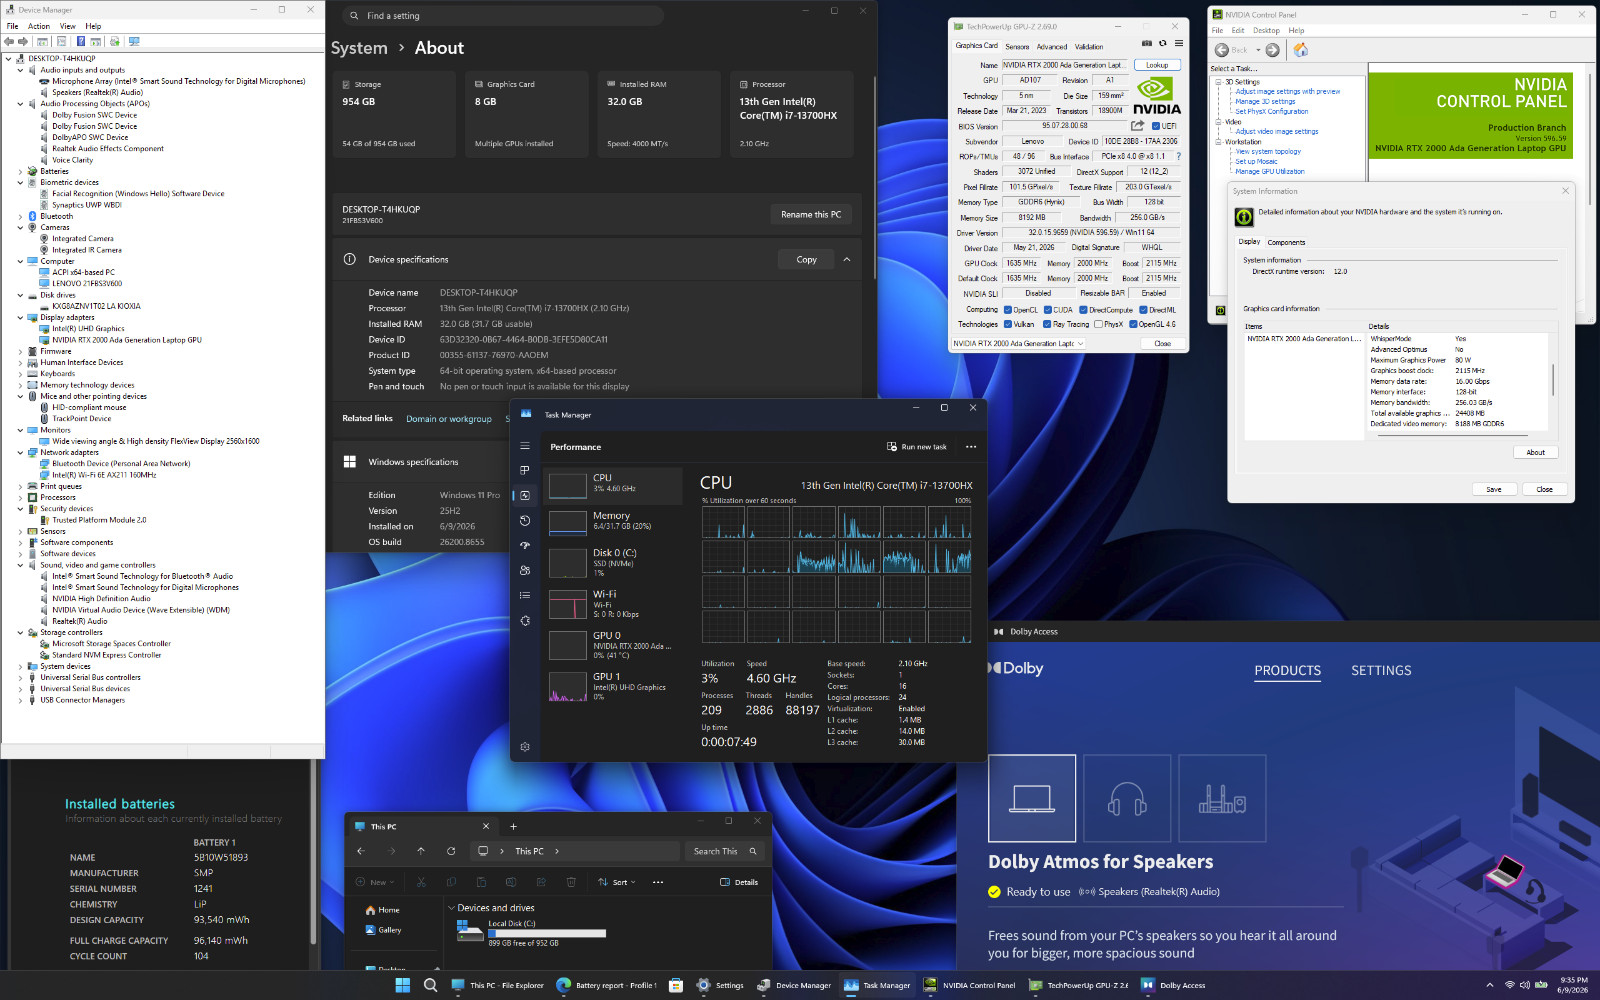The image size is (1600, 1000).
Task: Click Run new task in Task Manager
Action: pos(916,447)
